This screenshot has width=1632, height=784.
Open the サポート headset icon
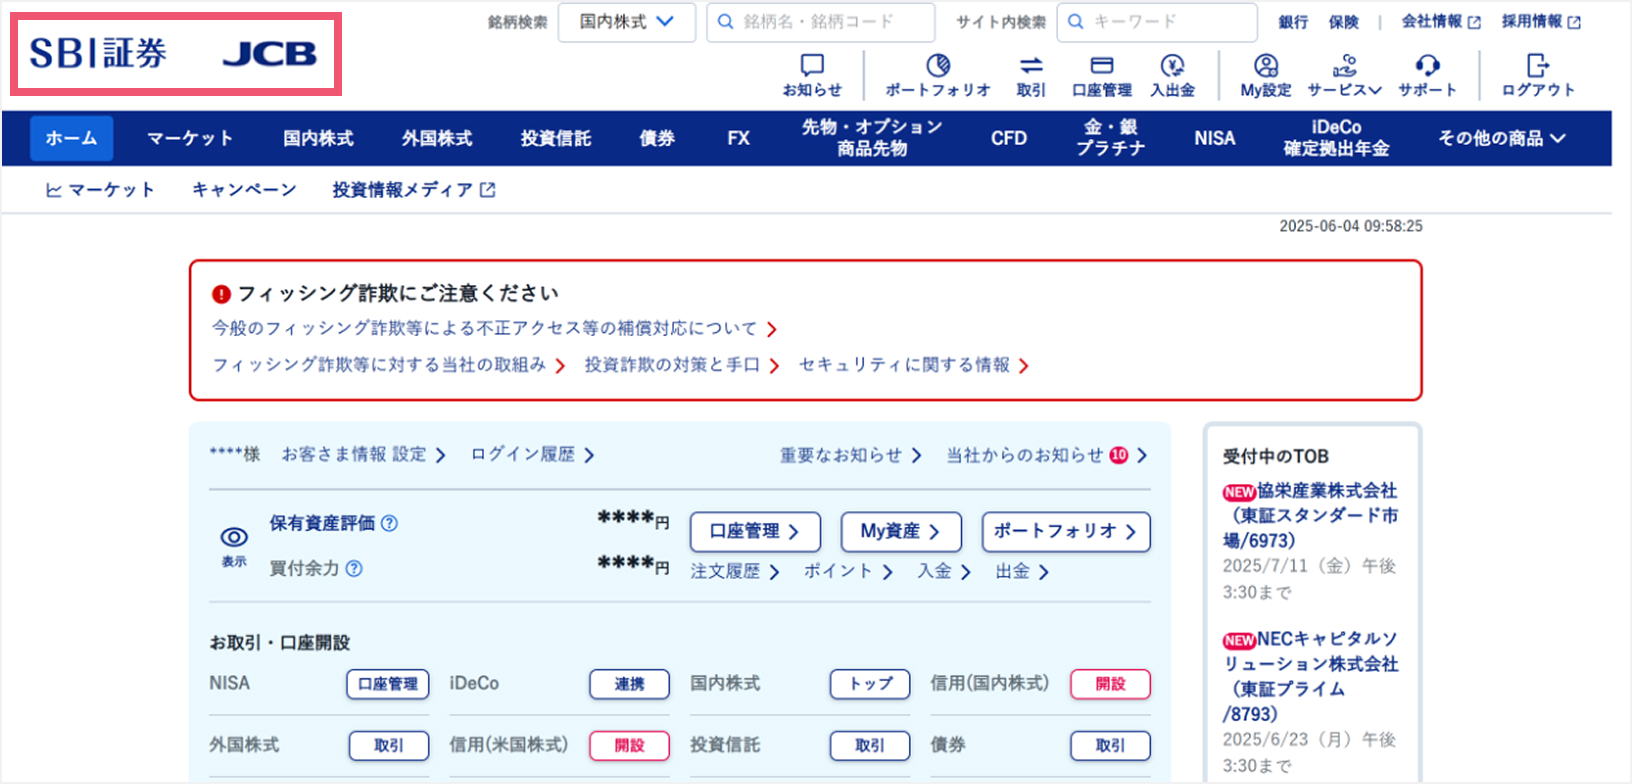tap(1427, 66)
